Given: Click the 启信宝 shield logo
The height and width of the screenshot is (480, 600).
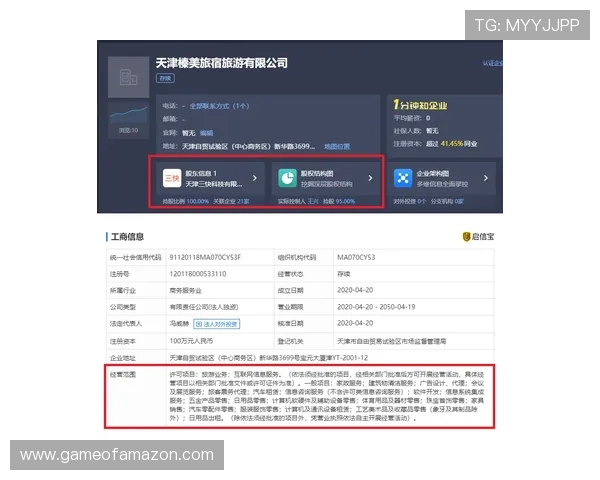Looking at the screenshot, I should 466,237.
